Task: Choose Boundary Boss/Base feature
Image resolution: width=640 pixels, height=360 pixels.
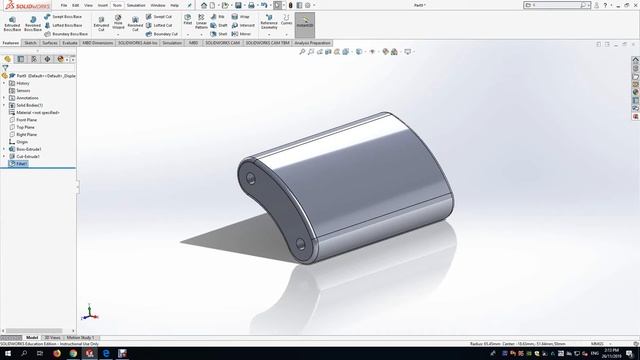Action: [66, 34]
